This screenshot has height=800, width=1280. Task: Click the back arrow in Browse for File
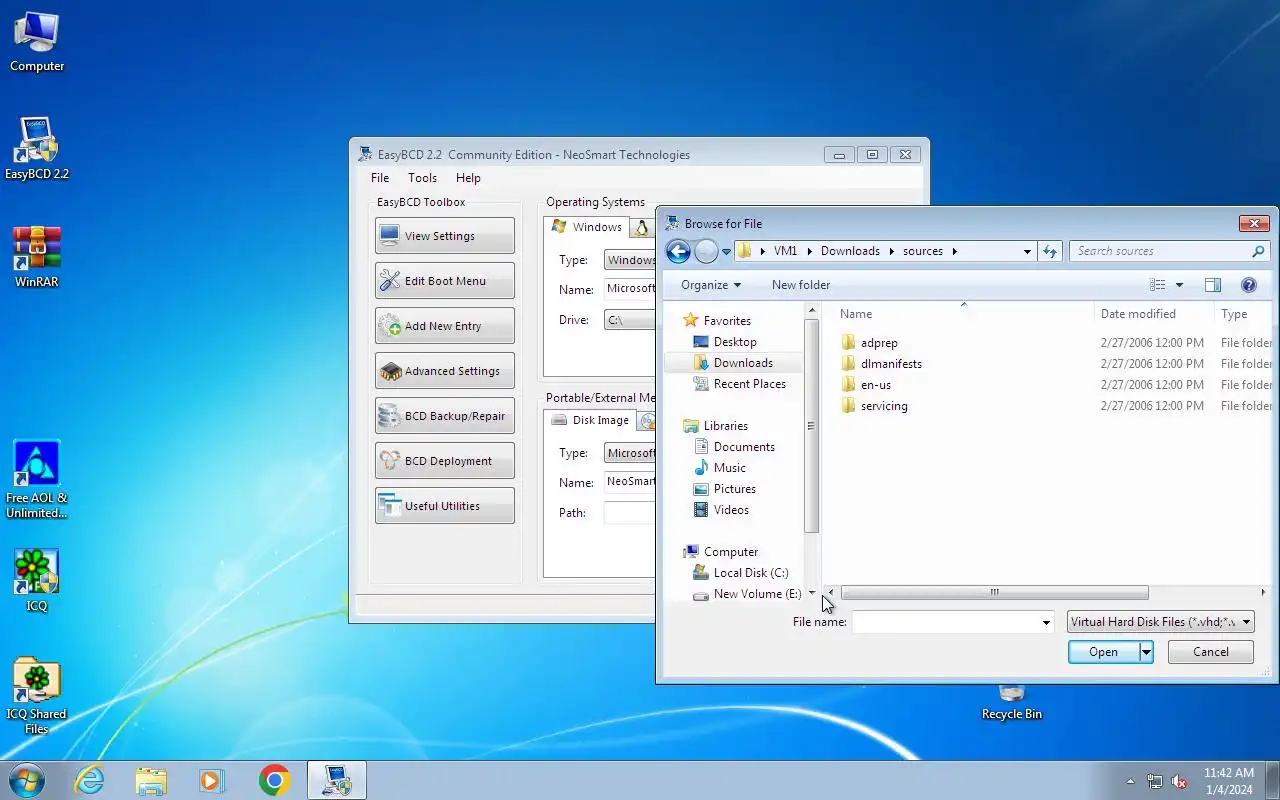point(678,252)
